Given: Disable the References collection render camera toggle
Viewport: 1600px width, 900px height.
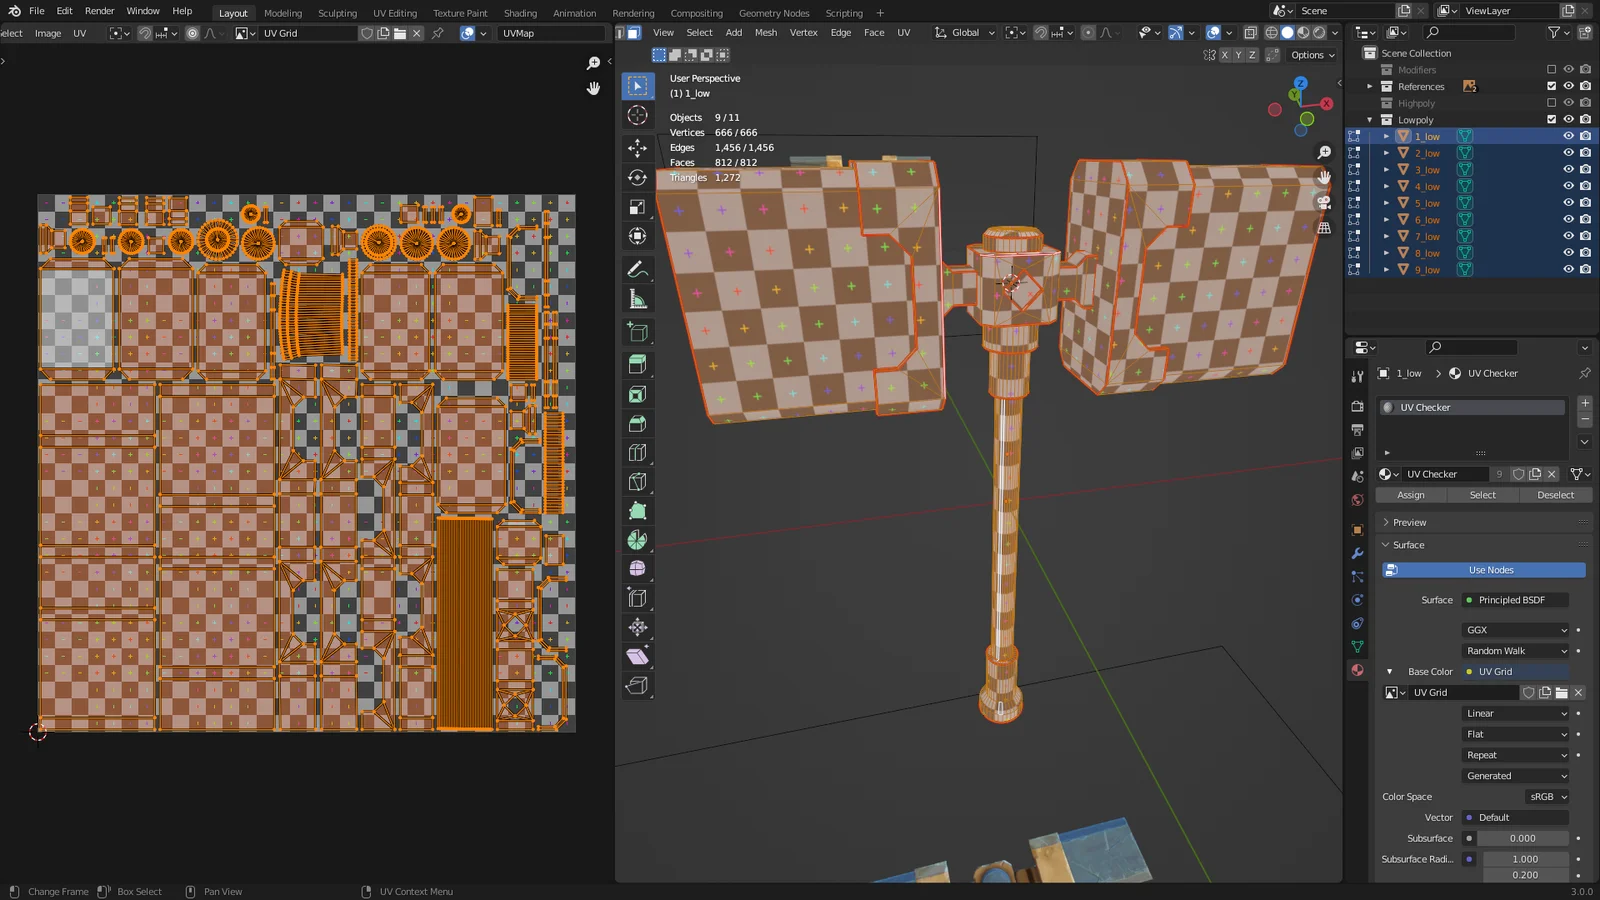Looking at the screenshot, I should [1586, 86].
